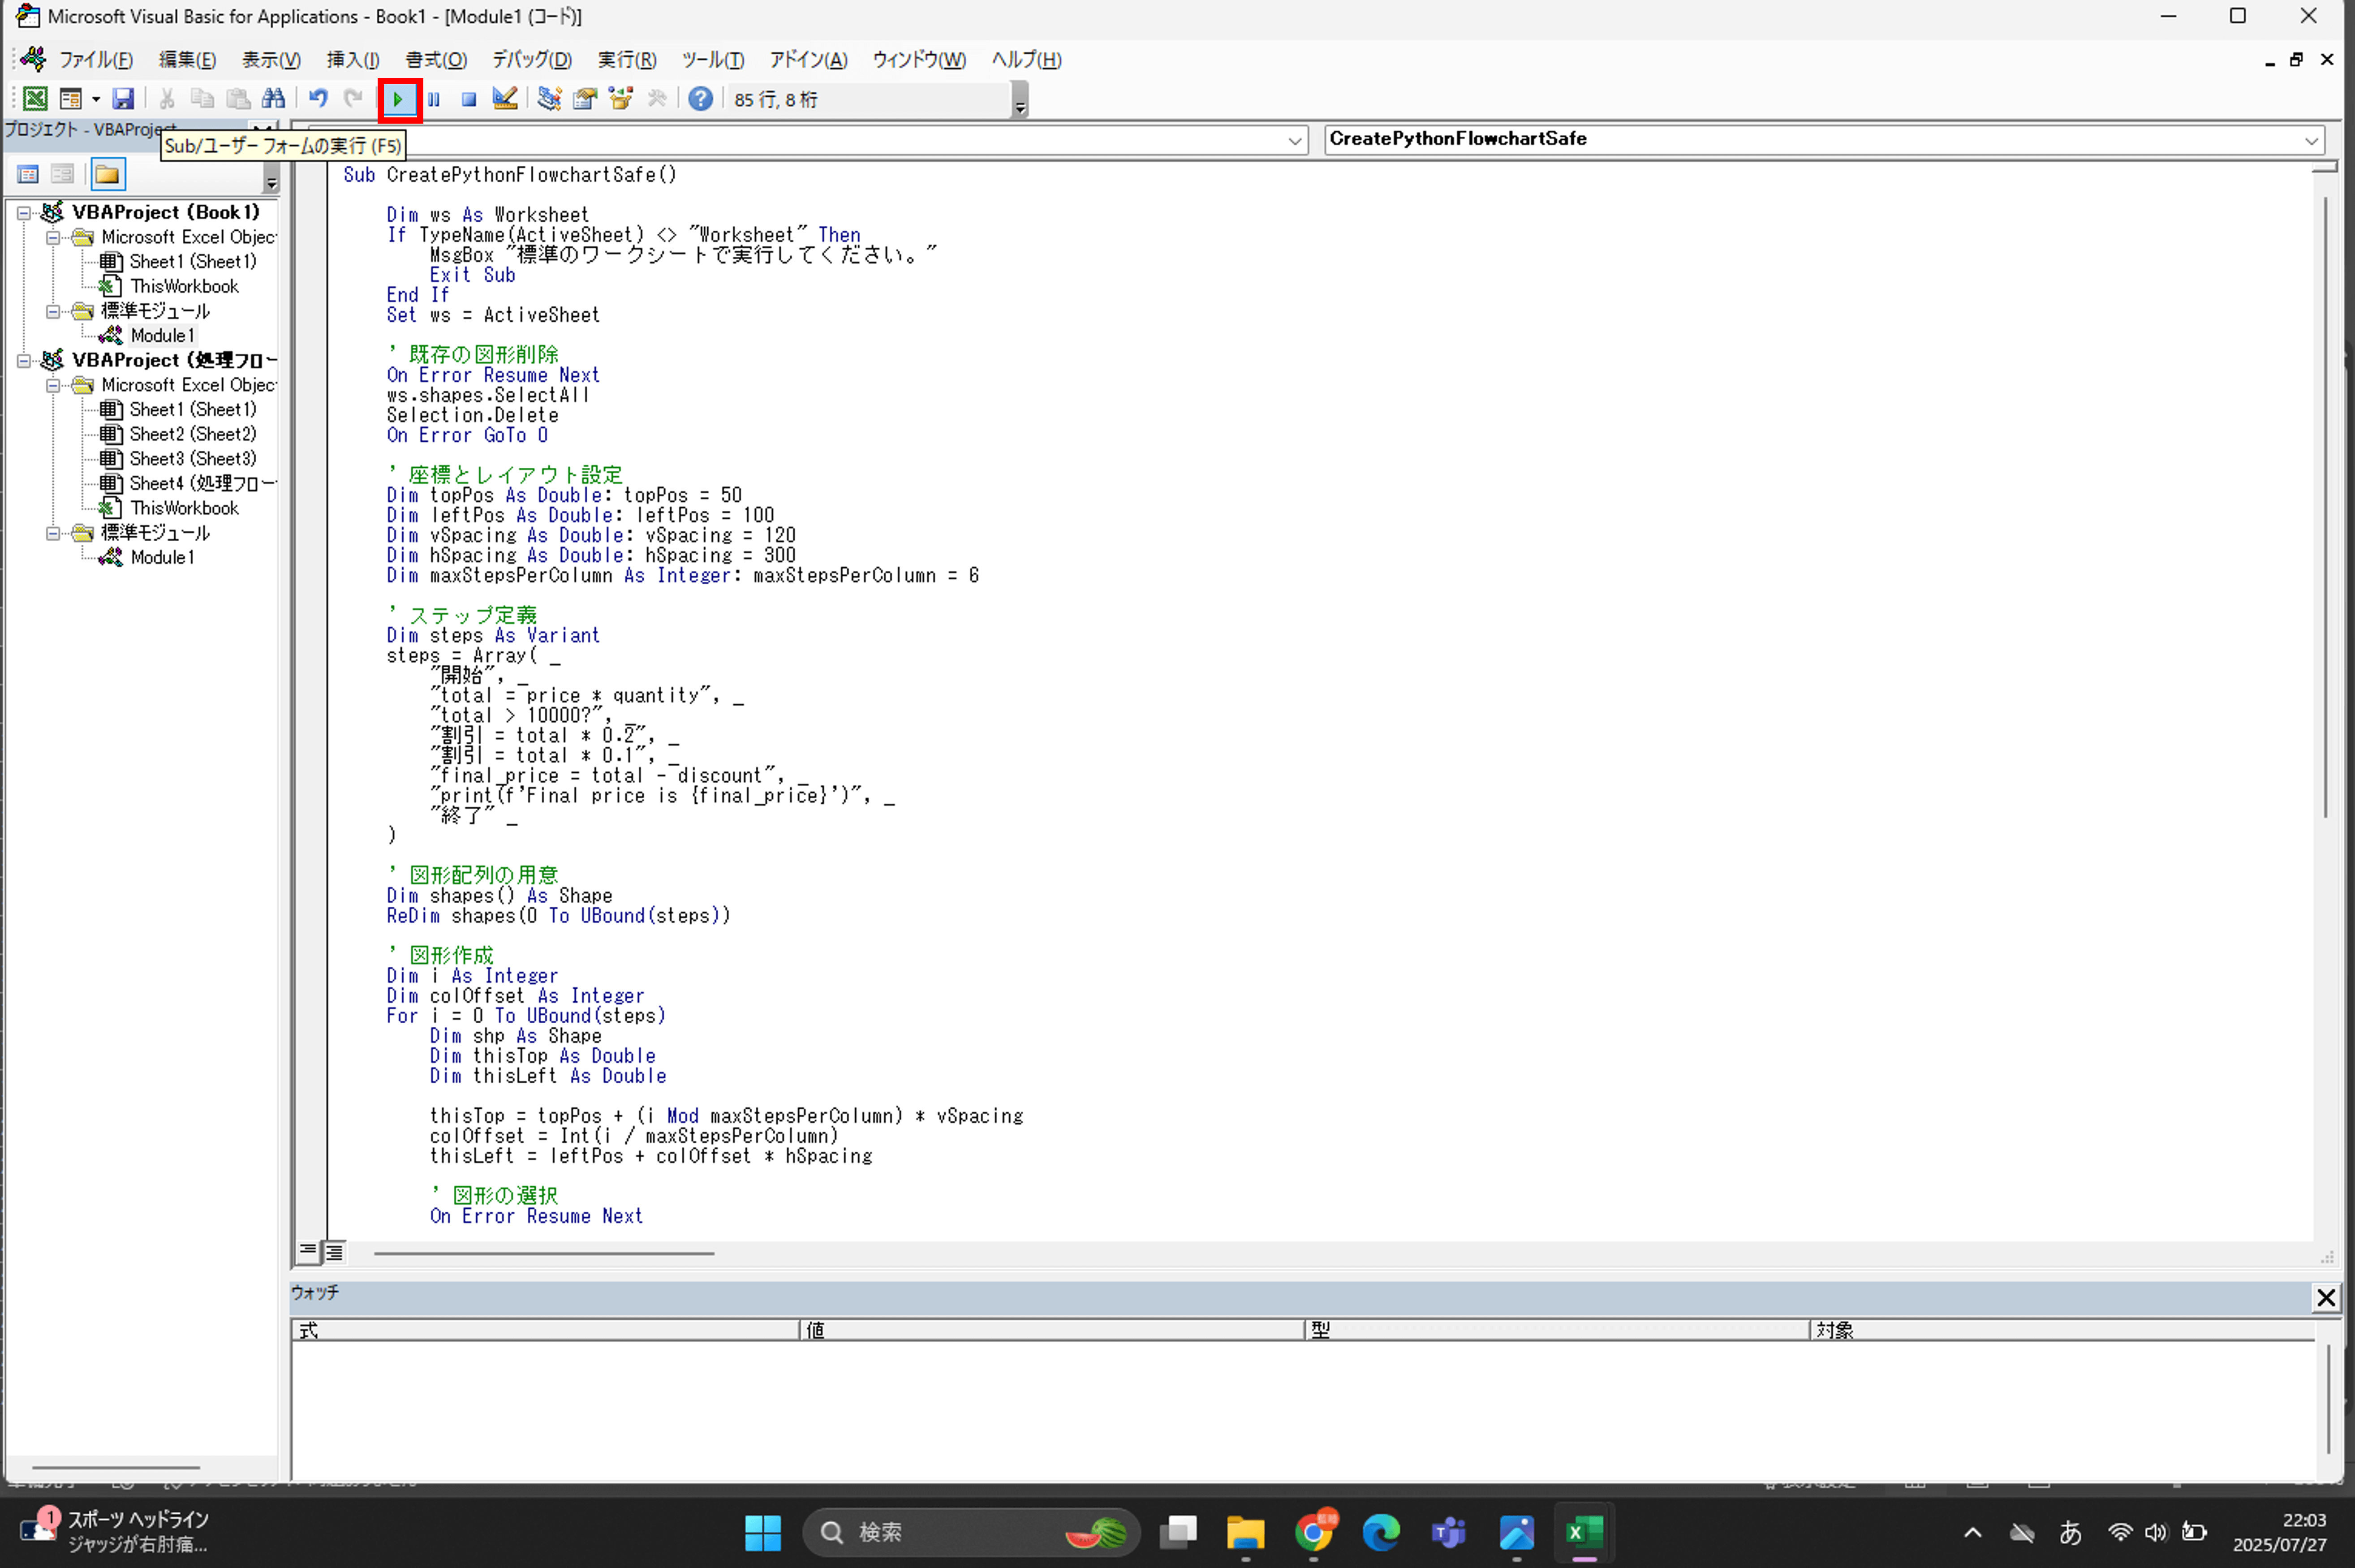2355x1568 pixels.
Task: Collapse VBAProject (処理フロー) tree node
Action: 24,361
